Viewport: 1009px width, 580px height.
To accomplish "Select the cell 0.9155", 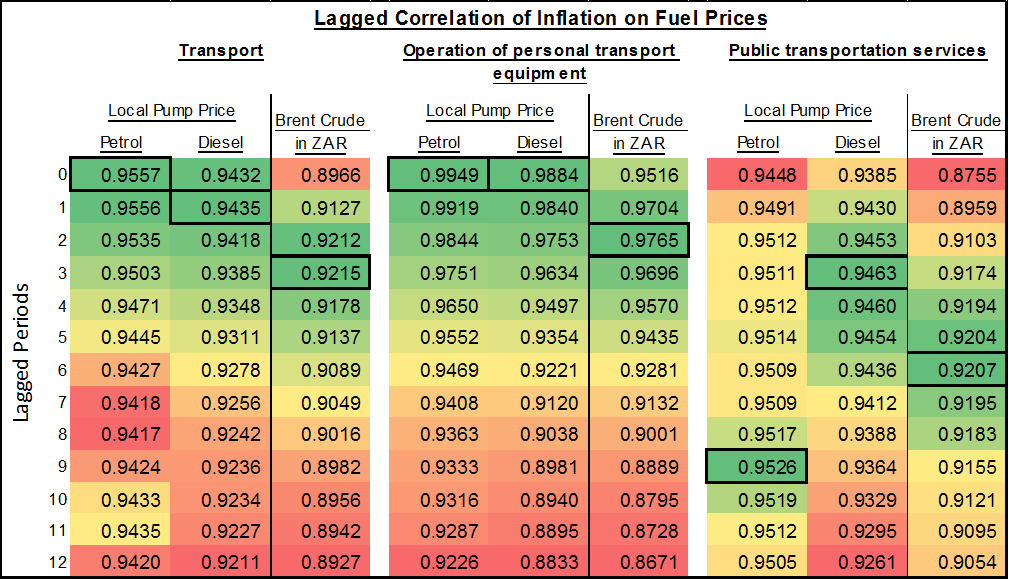I will 957,467.
